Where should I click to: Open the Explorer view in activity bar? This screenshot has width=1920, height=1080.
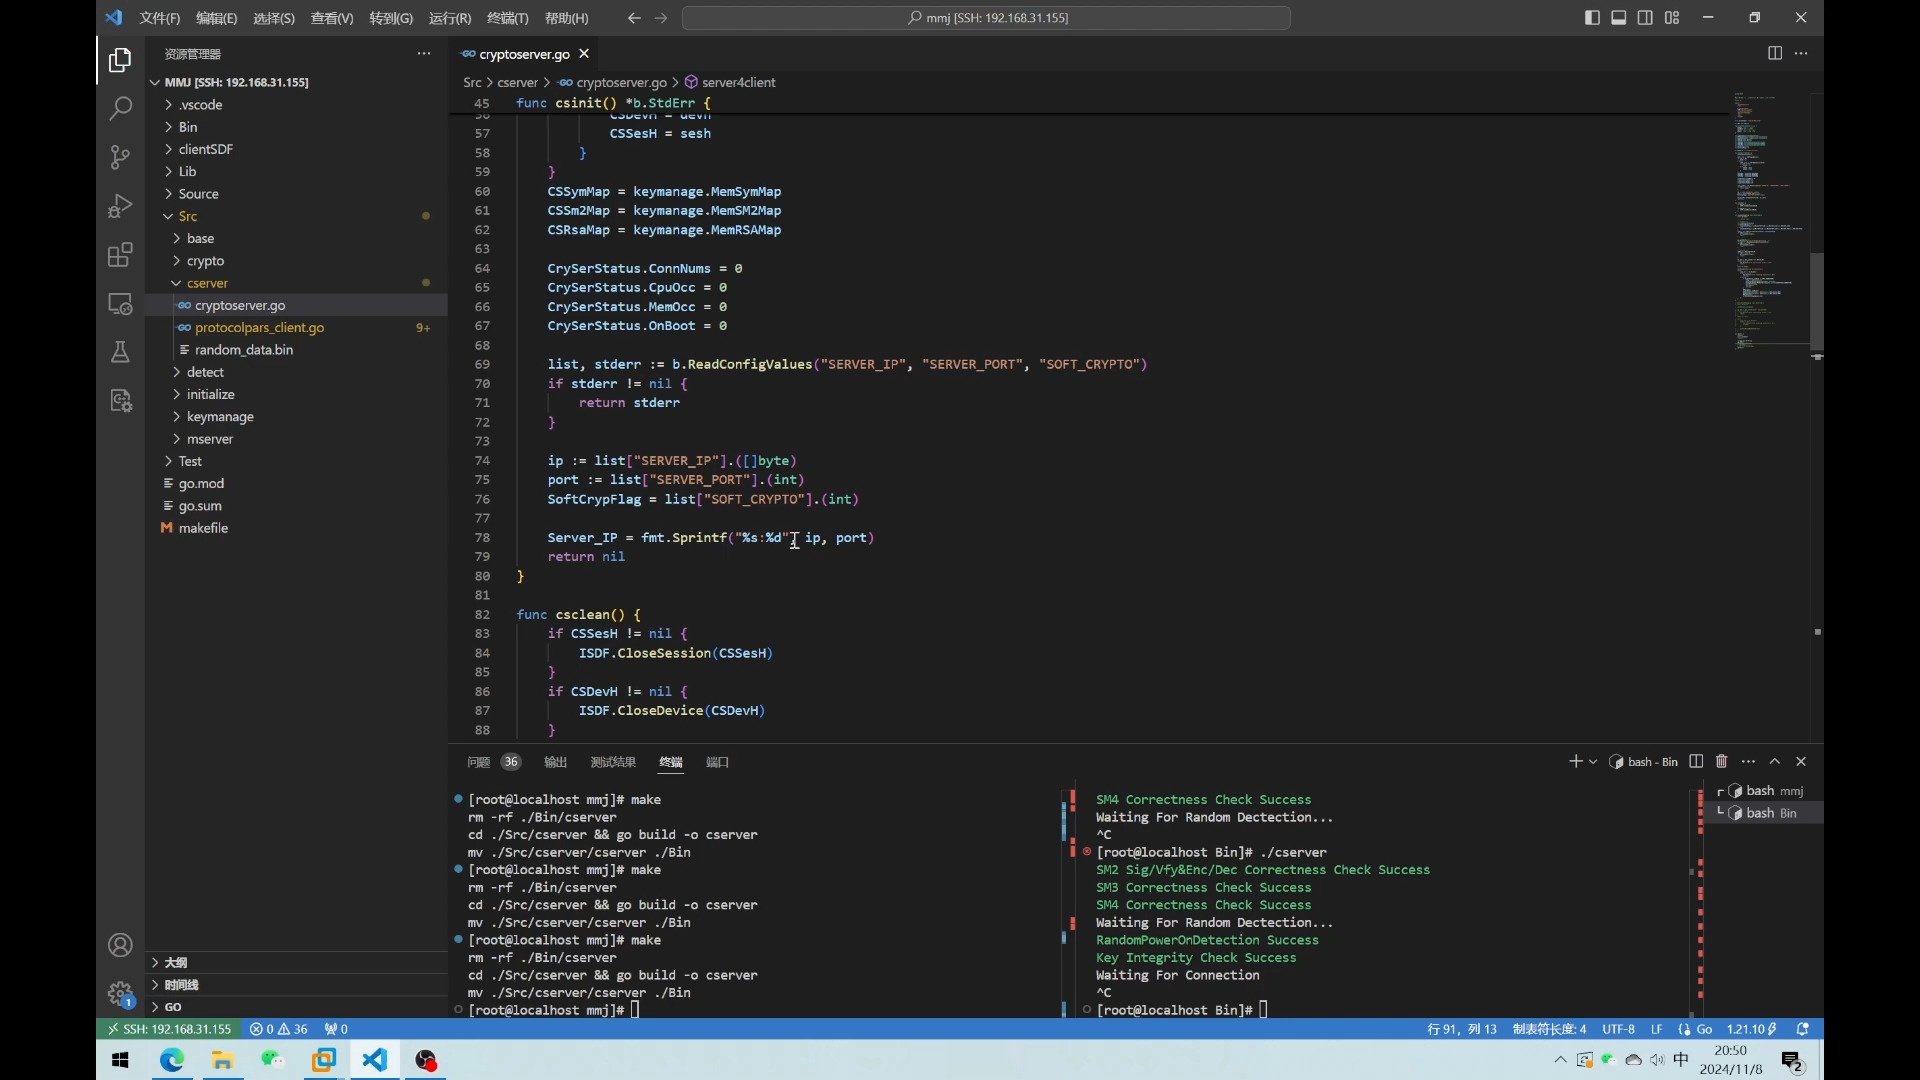[120, 61]
